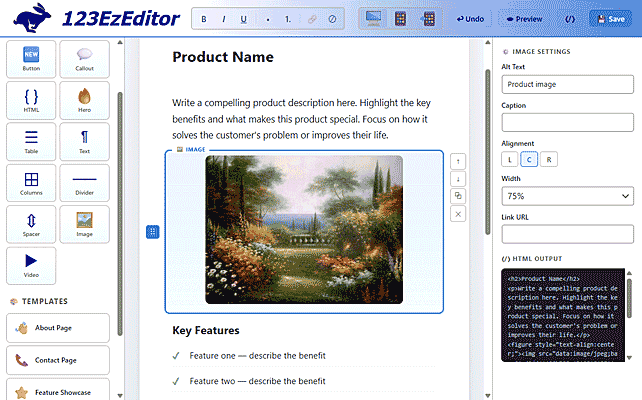Click the Key Features heading
Image resolution: width=642 pixels, height=400 pixels.
[206, 330]
